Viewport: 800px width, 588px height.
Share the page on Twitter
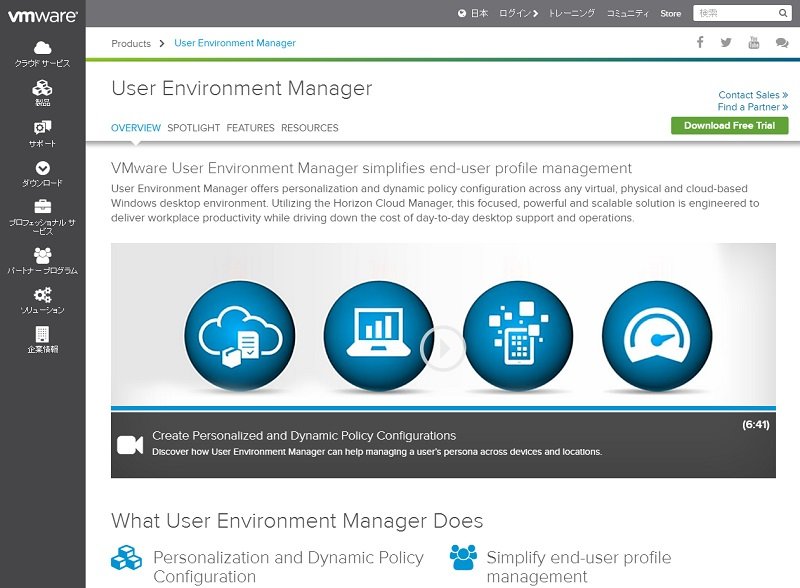pos(726,42)
